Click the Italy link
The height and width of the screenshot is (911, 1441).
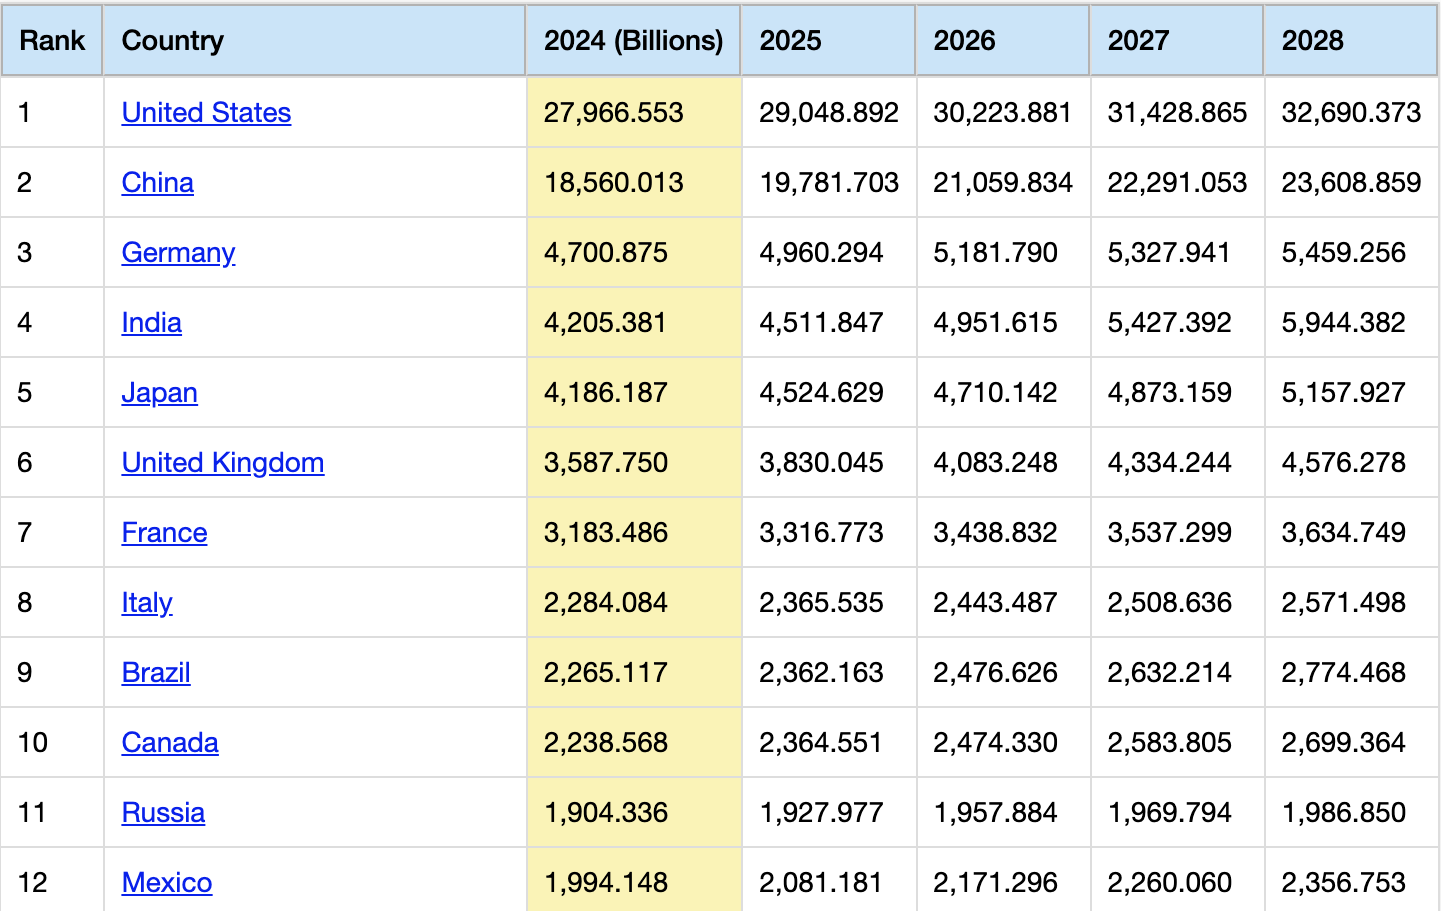click(x=147, y=603)
